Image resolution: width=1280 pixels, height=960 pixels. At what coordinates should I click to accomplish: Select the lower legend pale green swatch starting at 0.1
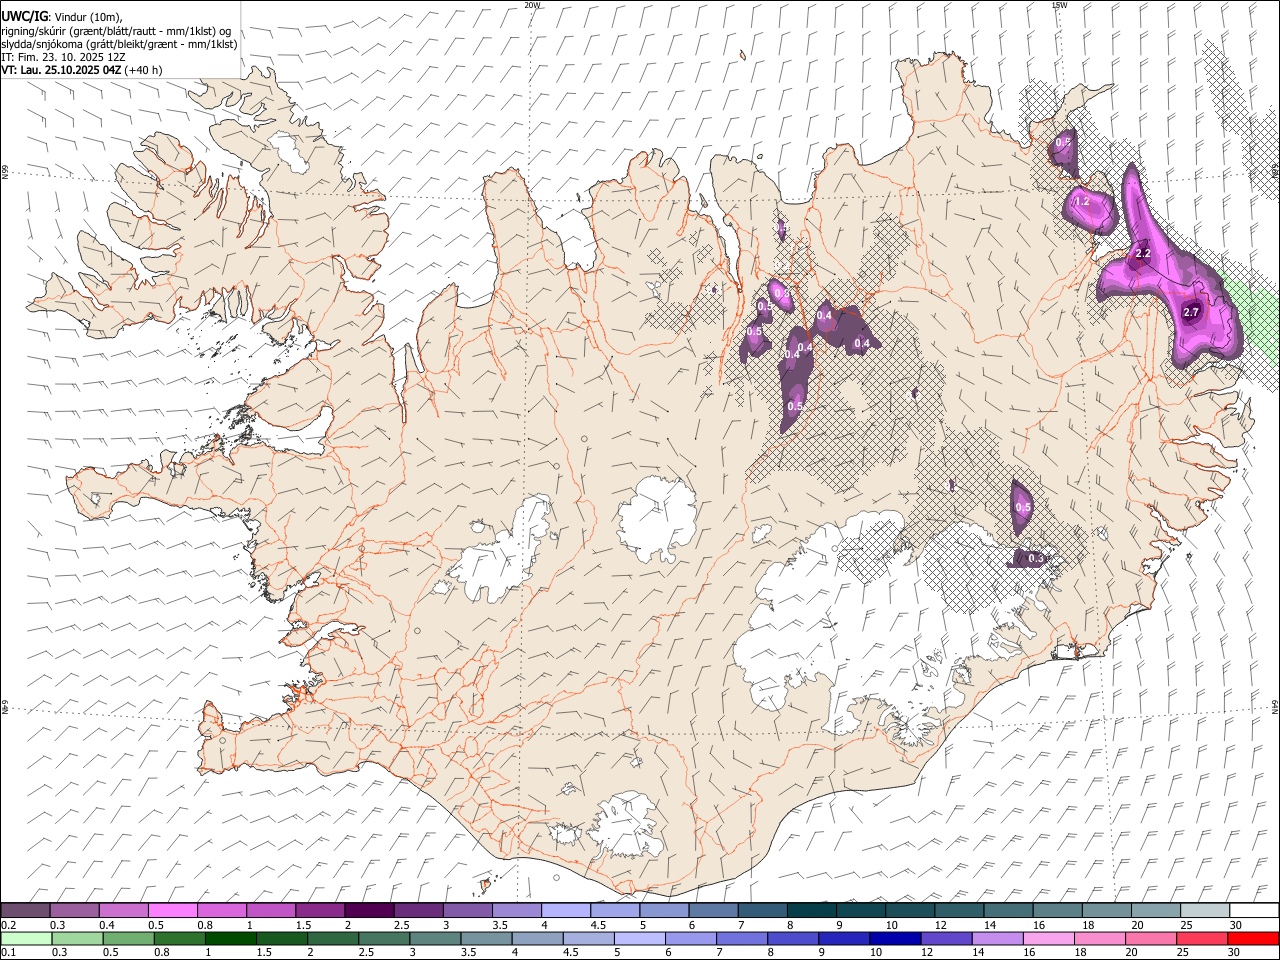[x=26, y=938]
